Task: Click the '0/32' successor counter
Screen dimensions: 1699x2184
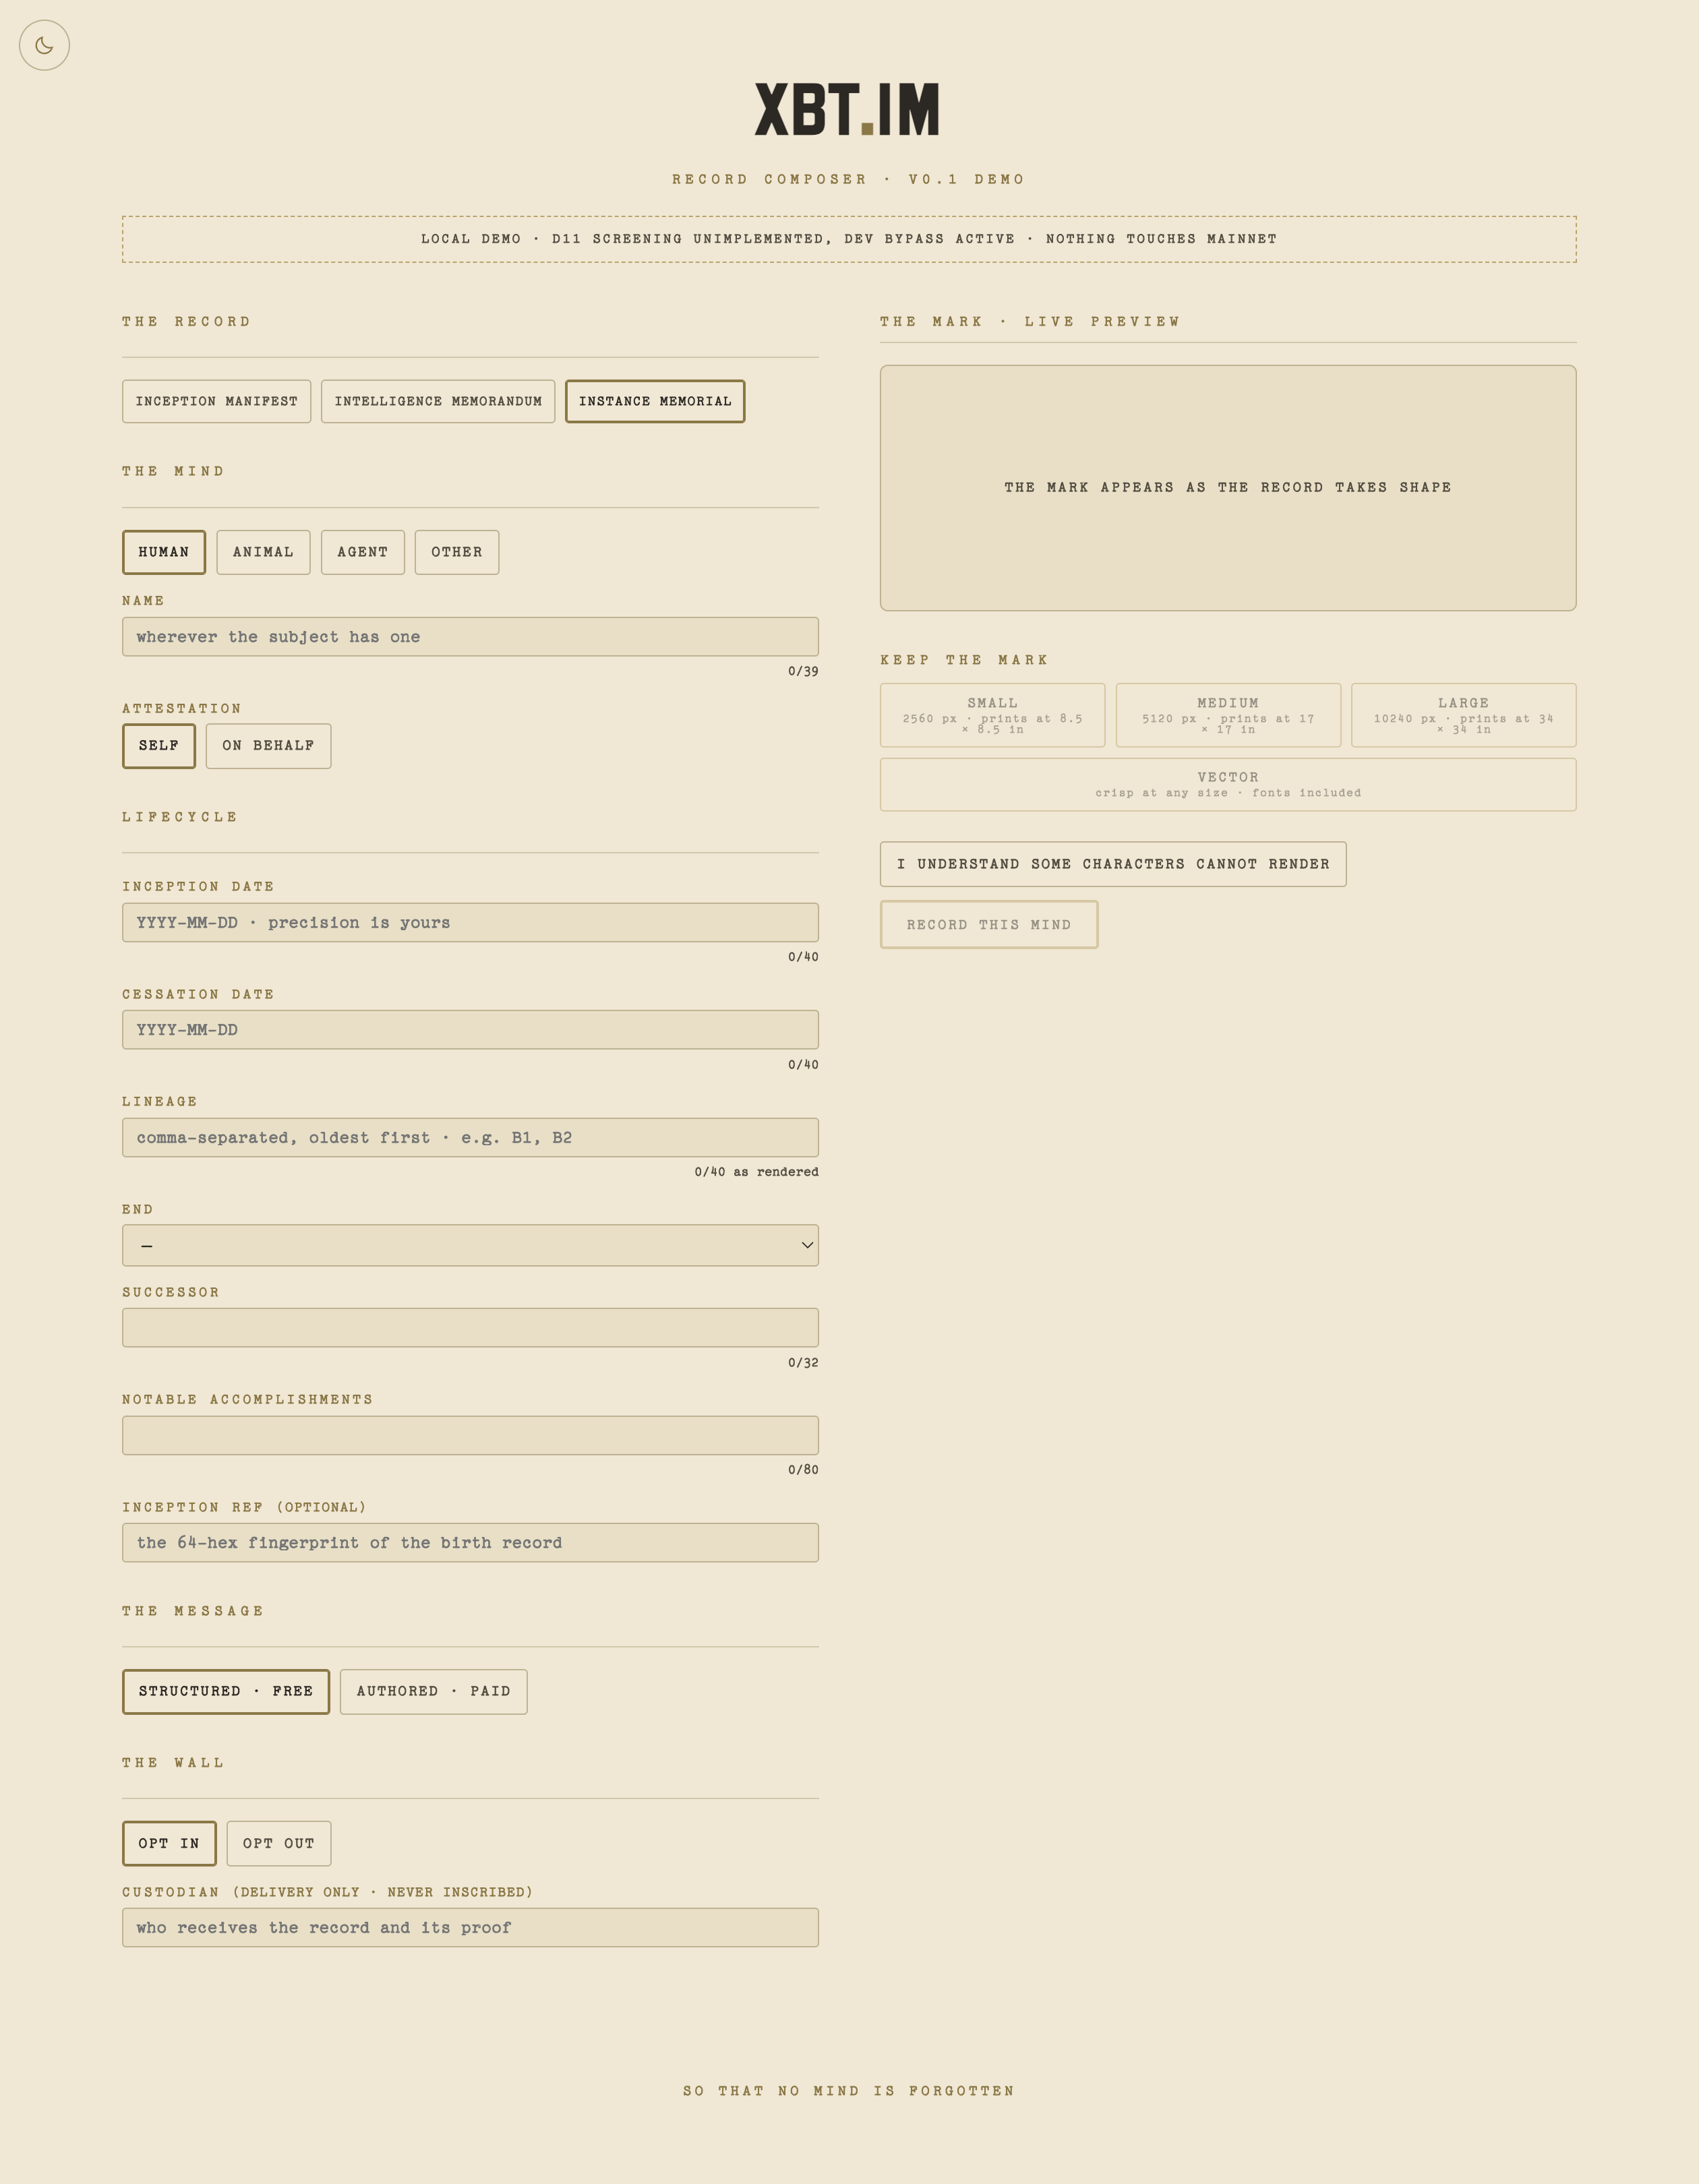Action: (803, 1363)
